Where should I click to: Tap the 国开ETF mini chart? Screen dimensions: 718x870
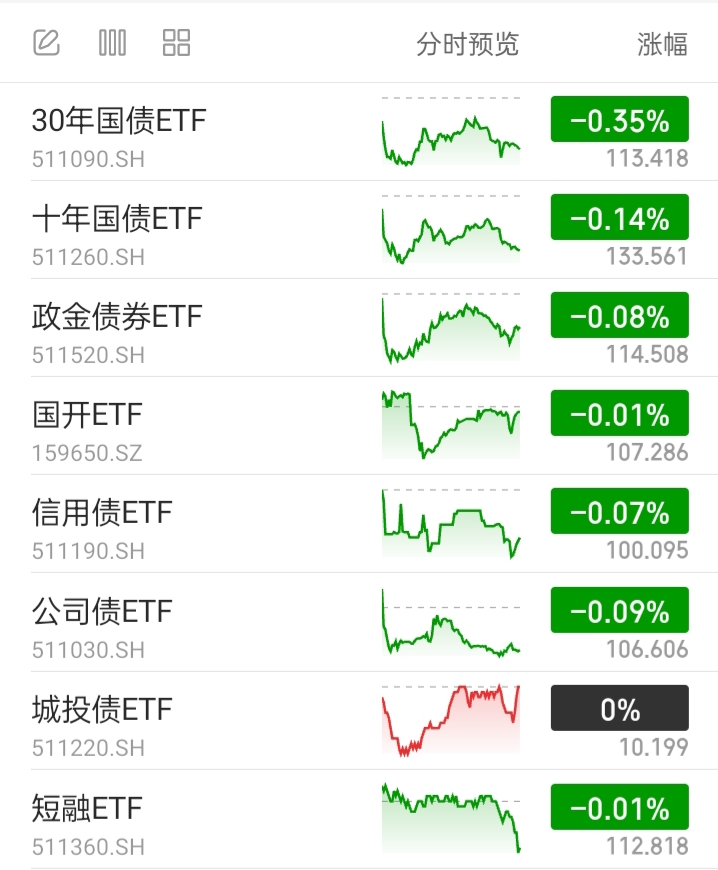(x=451, y=425)
